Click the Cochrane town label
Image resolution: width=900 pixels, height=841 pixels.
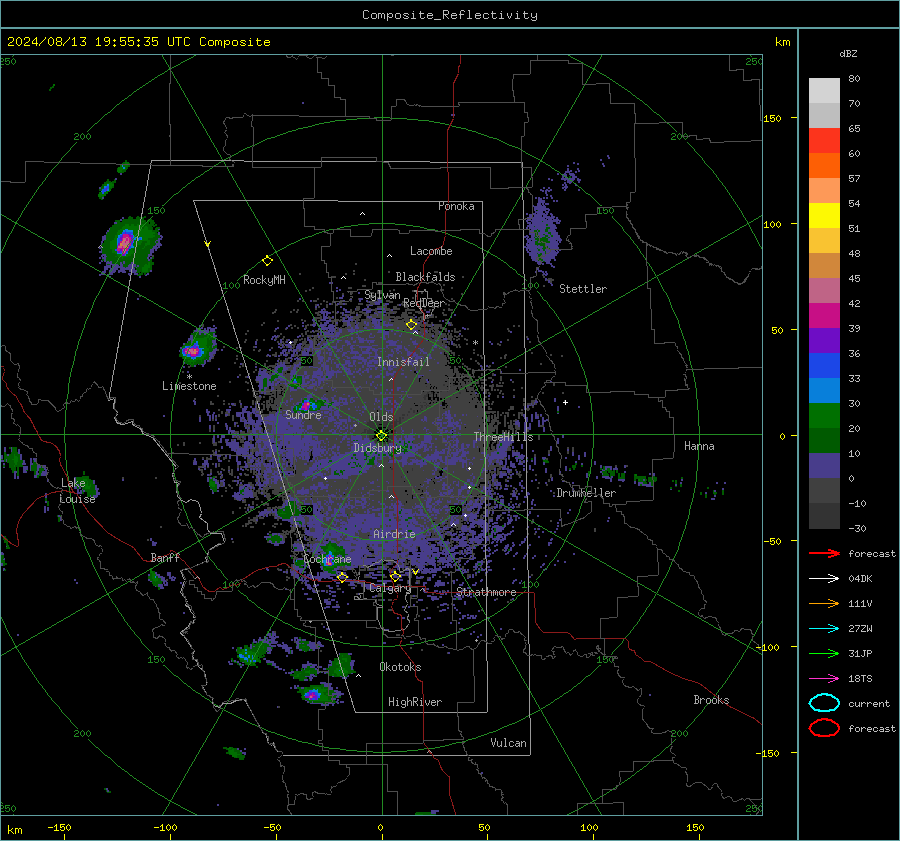327,559
